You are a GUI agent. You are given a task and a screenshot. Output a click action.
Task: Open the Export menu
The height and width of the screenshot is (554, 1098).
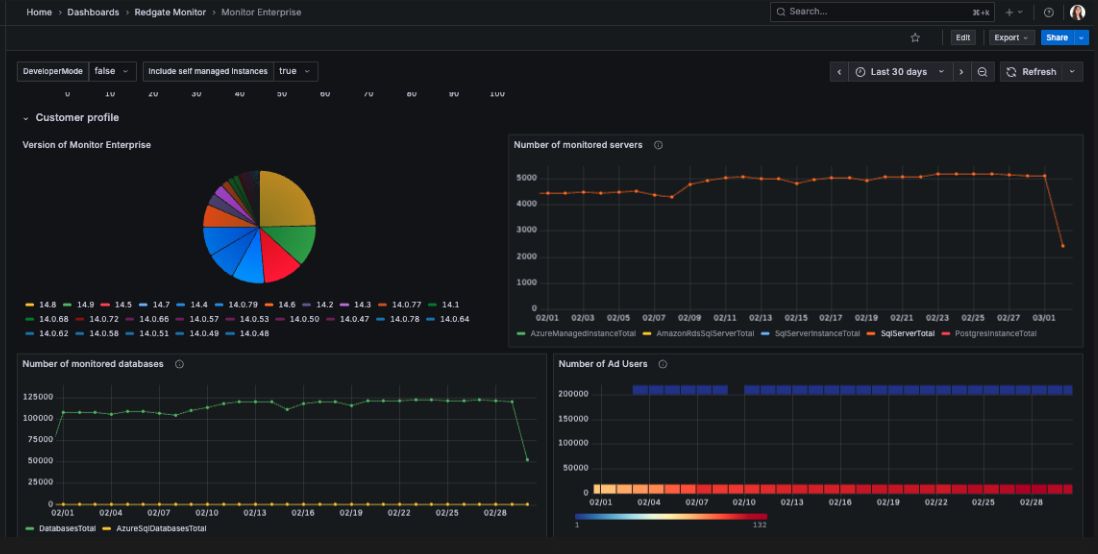pos(1011,38)
